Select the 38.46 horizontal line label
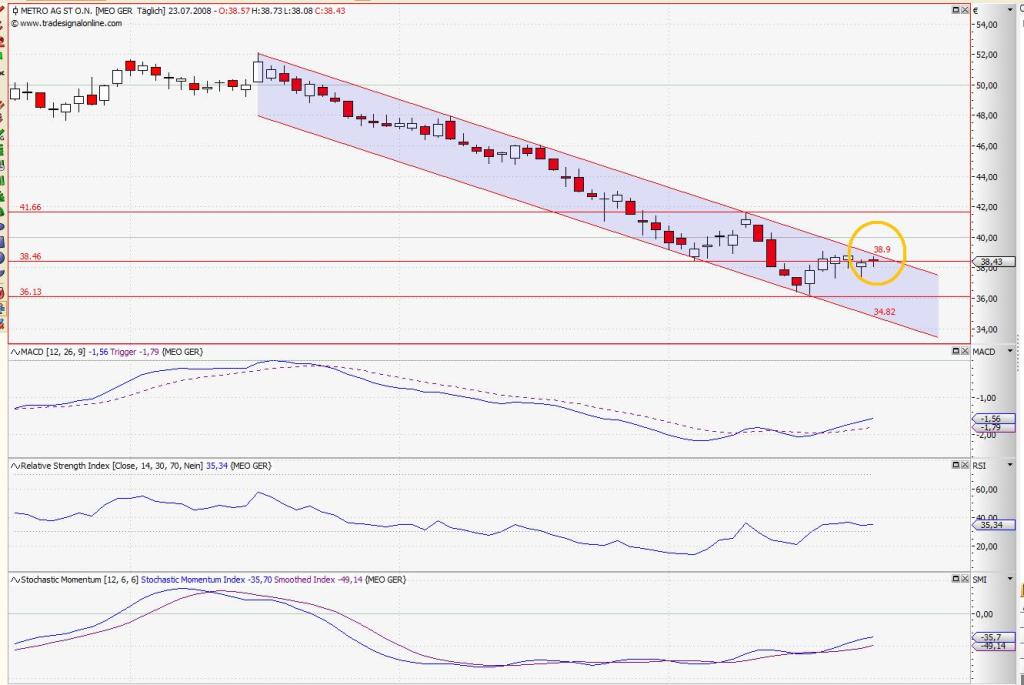Screen dimensions: 1024x685 [30, 257]
